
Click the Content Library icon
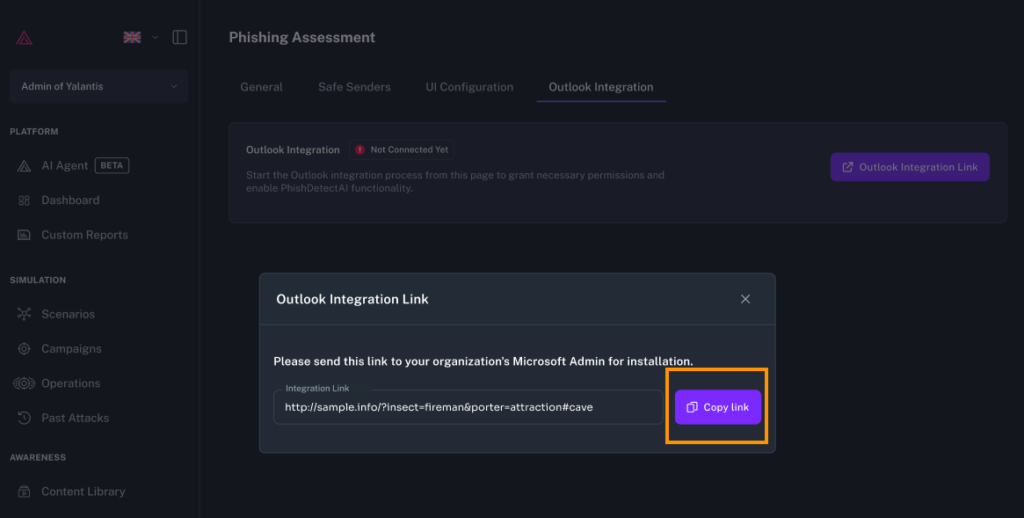(x=24, y=492)
